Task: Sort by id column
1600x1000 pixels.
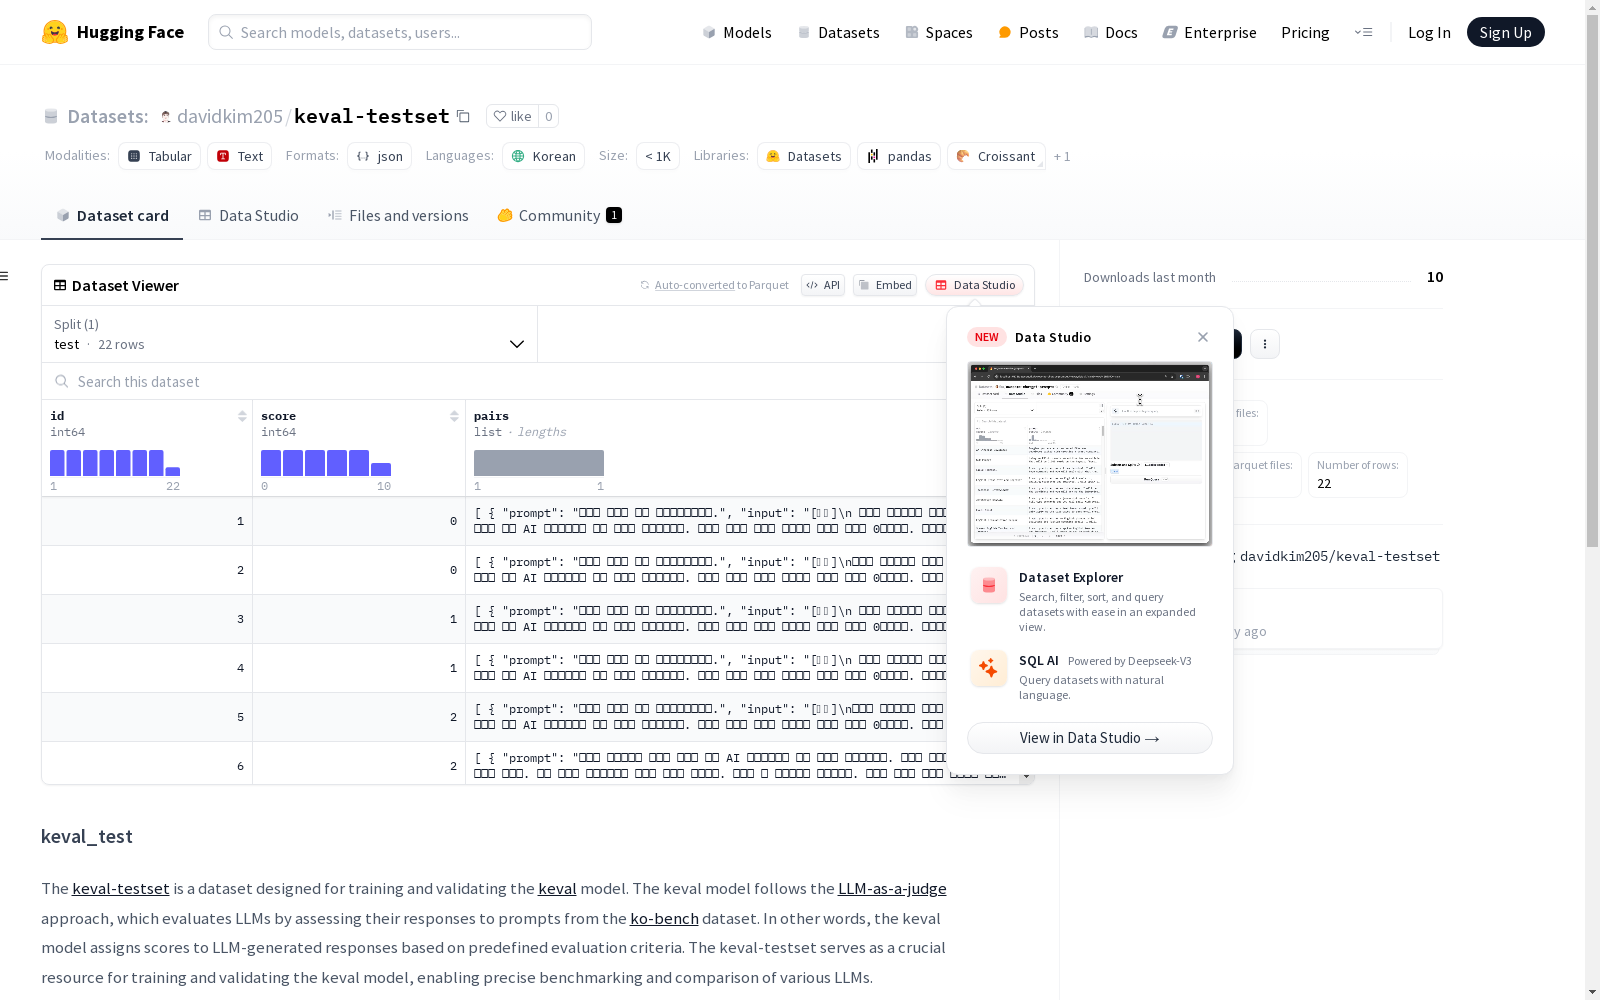Action: coord(242,416)
